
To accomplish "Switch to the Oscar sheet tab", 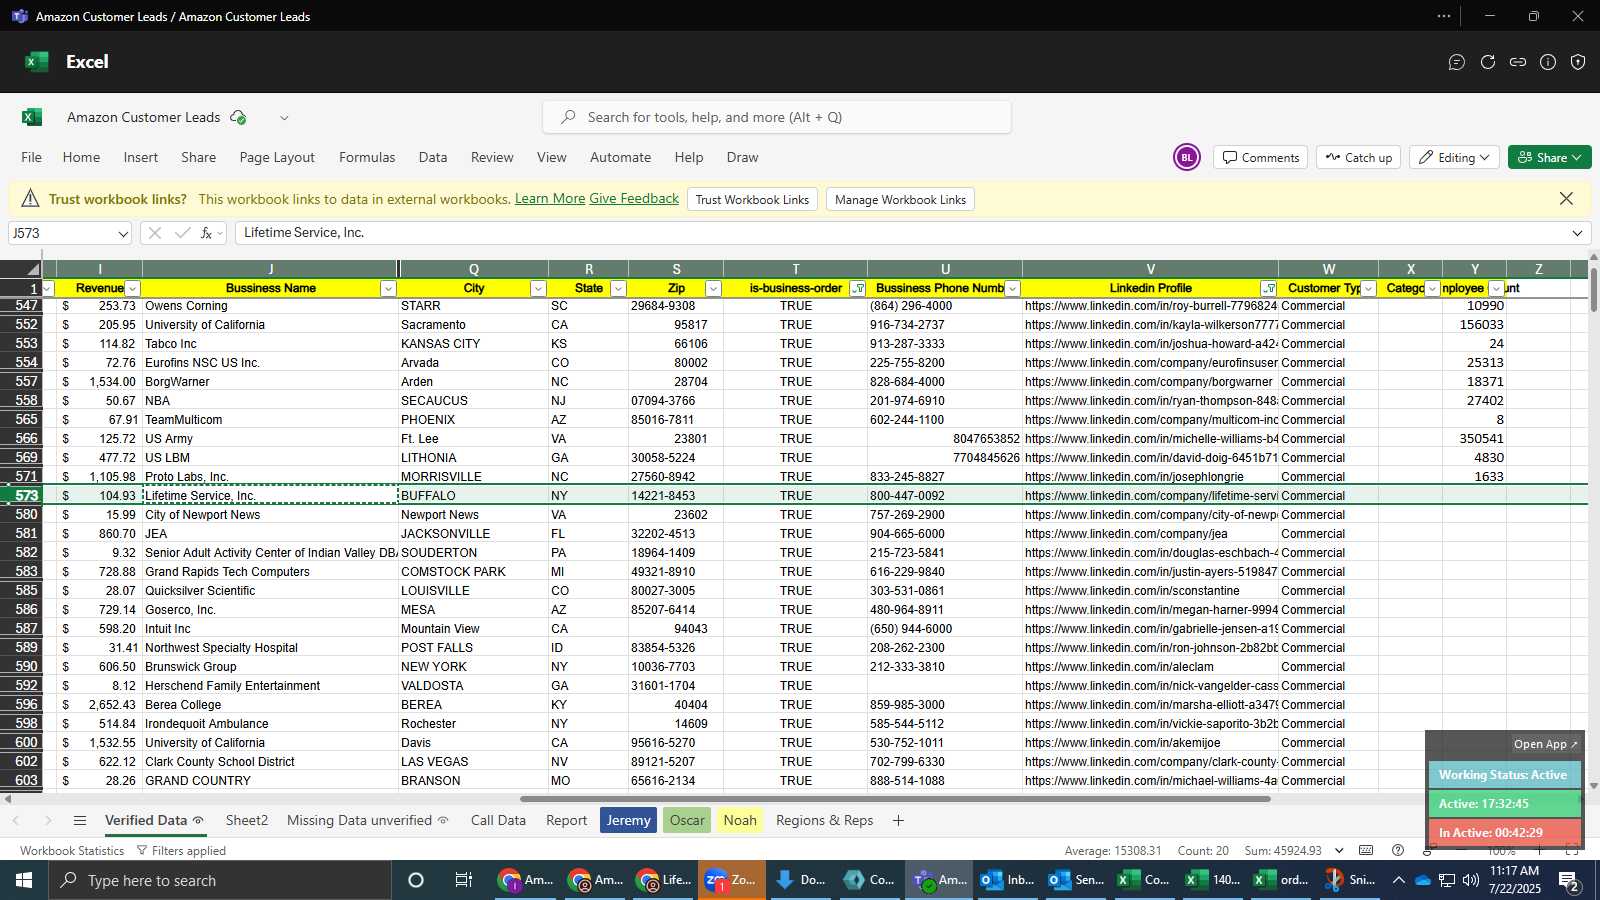I will tap(687, 820).
